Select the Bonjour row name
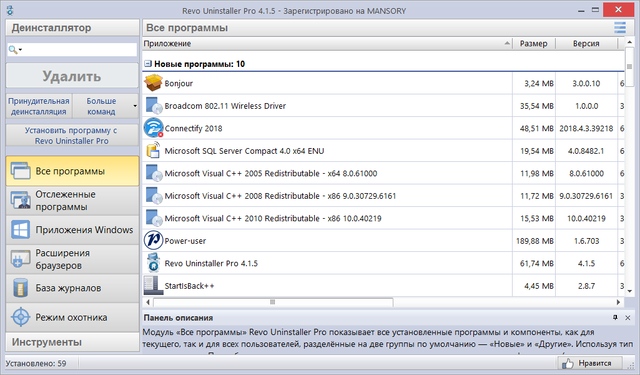 [178, 83]
